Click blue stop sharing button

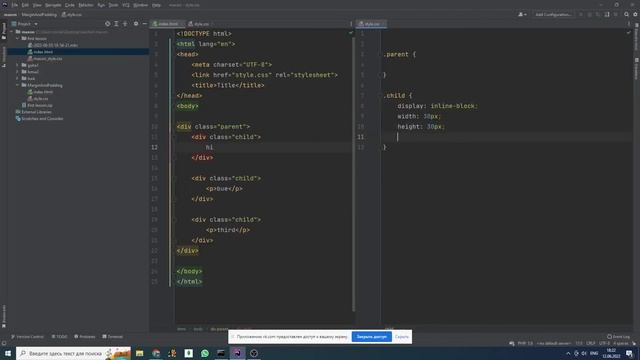coord(371,337)
